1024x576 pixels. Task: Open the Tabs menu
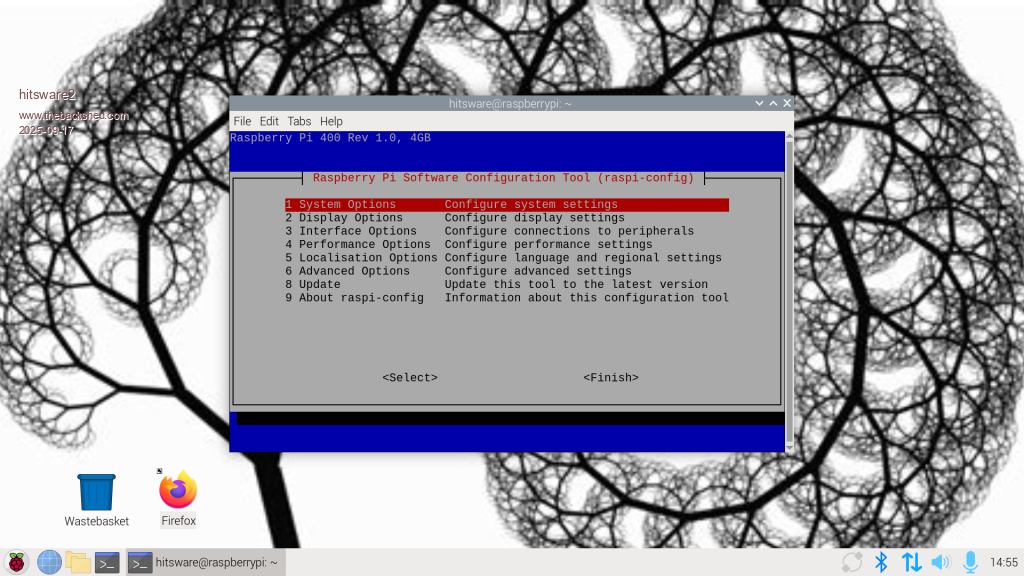point(299,121)
